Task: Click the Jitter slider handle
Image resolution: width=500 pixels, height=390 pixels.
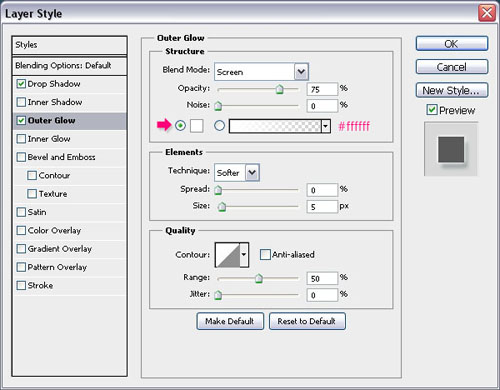Action: pyautogui.click(x=218, y=295)
